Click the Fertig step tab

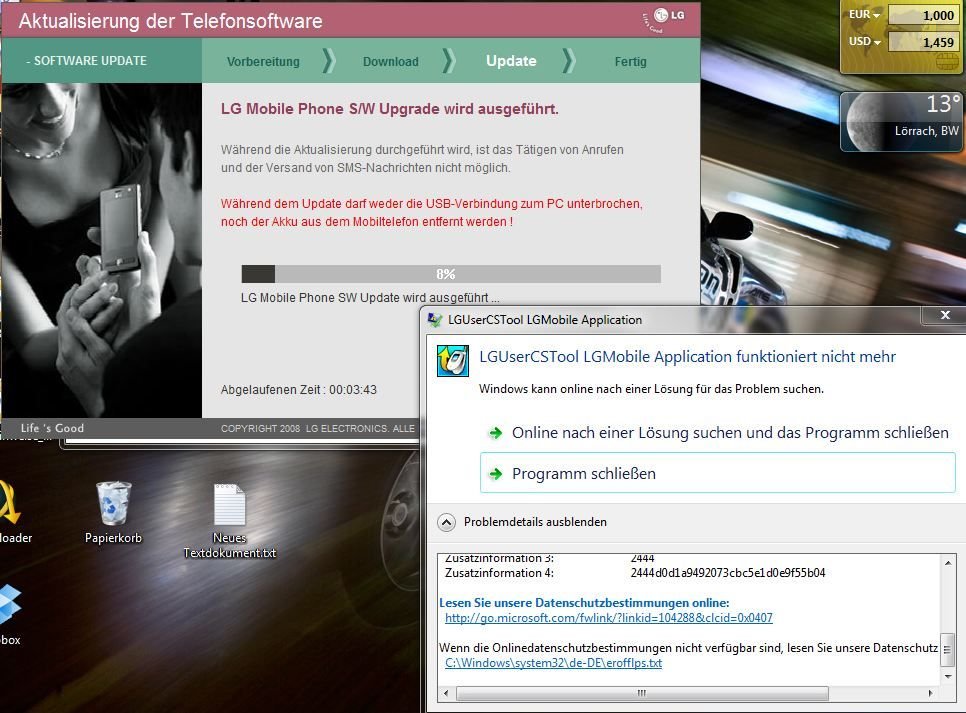[x=630, y=62]
